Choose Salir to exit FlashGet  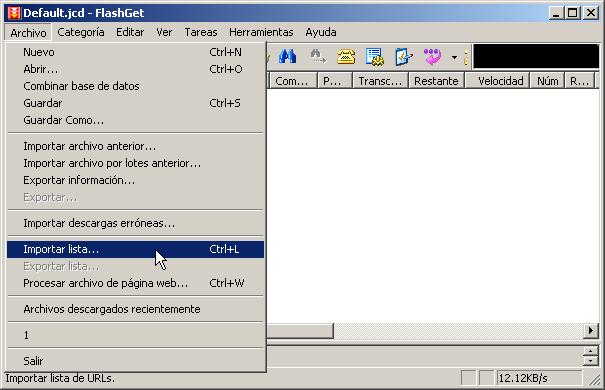[135, 361]
